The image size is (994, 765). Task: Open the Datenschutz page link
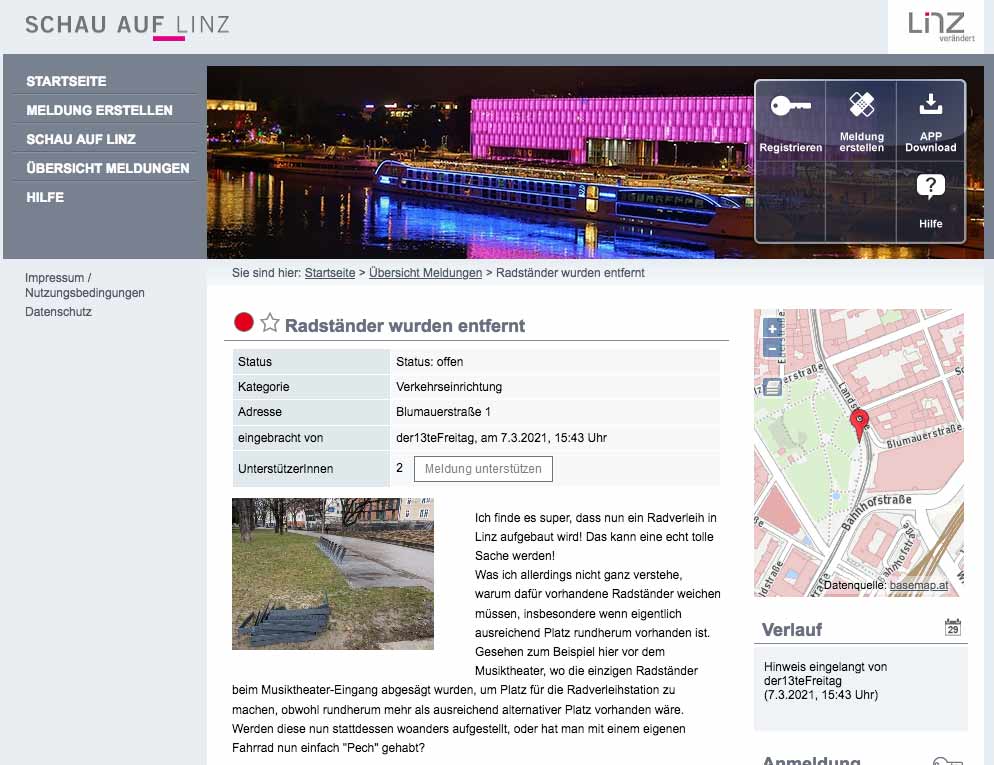(x=58, y=312)
